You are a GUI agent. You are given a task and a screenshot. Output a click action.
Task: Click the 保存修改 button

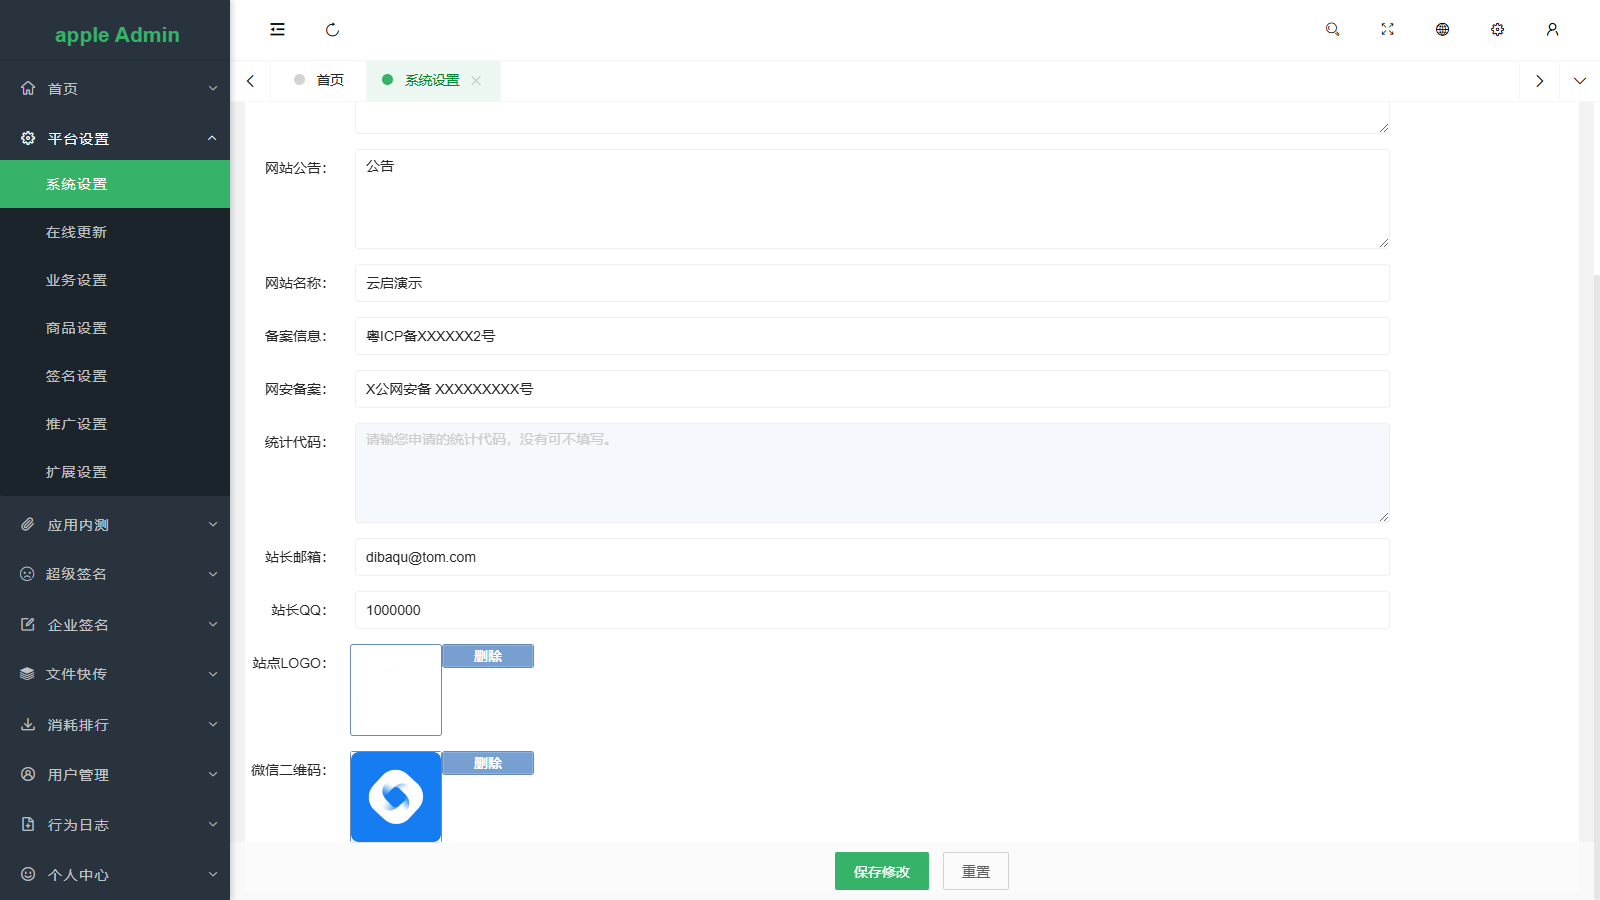click(881, 872)
